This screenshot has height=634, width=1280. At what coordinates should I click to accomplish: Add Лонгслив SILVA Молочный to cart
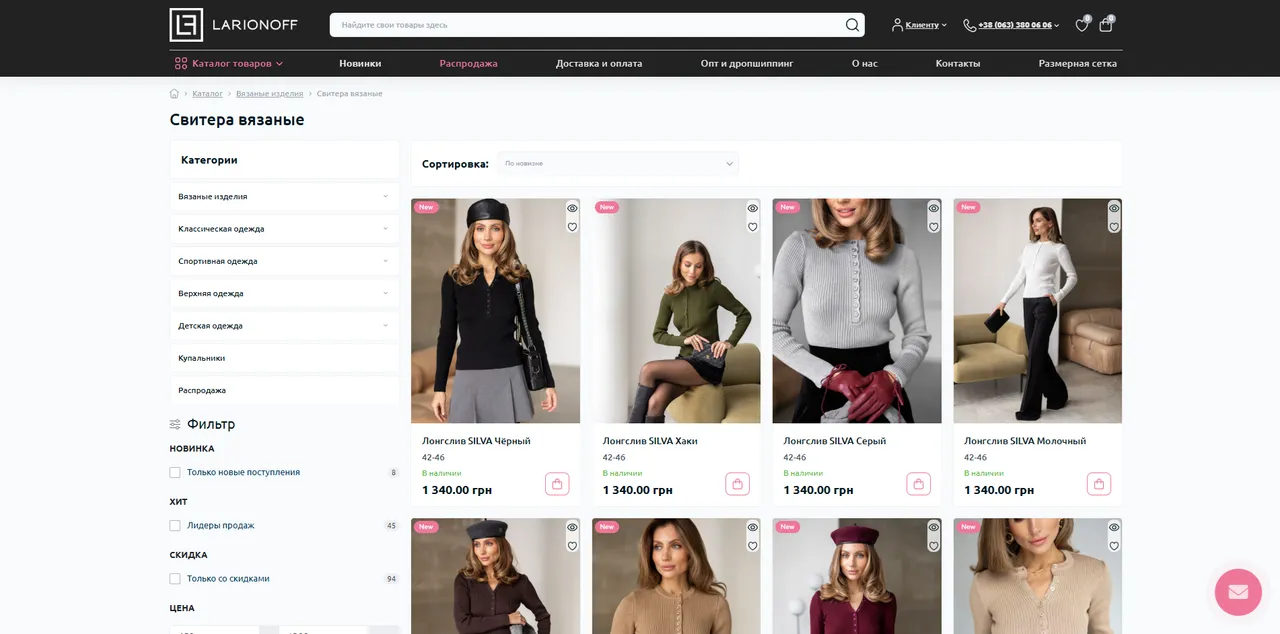[1099, 484]
